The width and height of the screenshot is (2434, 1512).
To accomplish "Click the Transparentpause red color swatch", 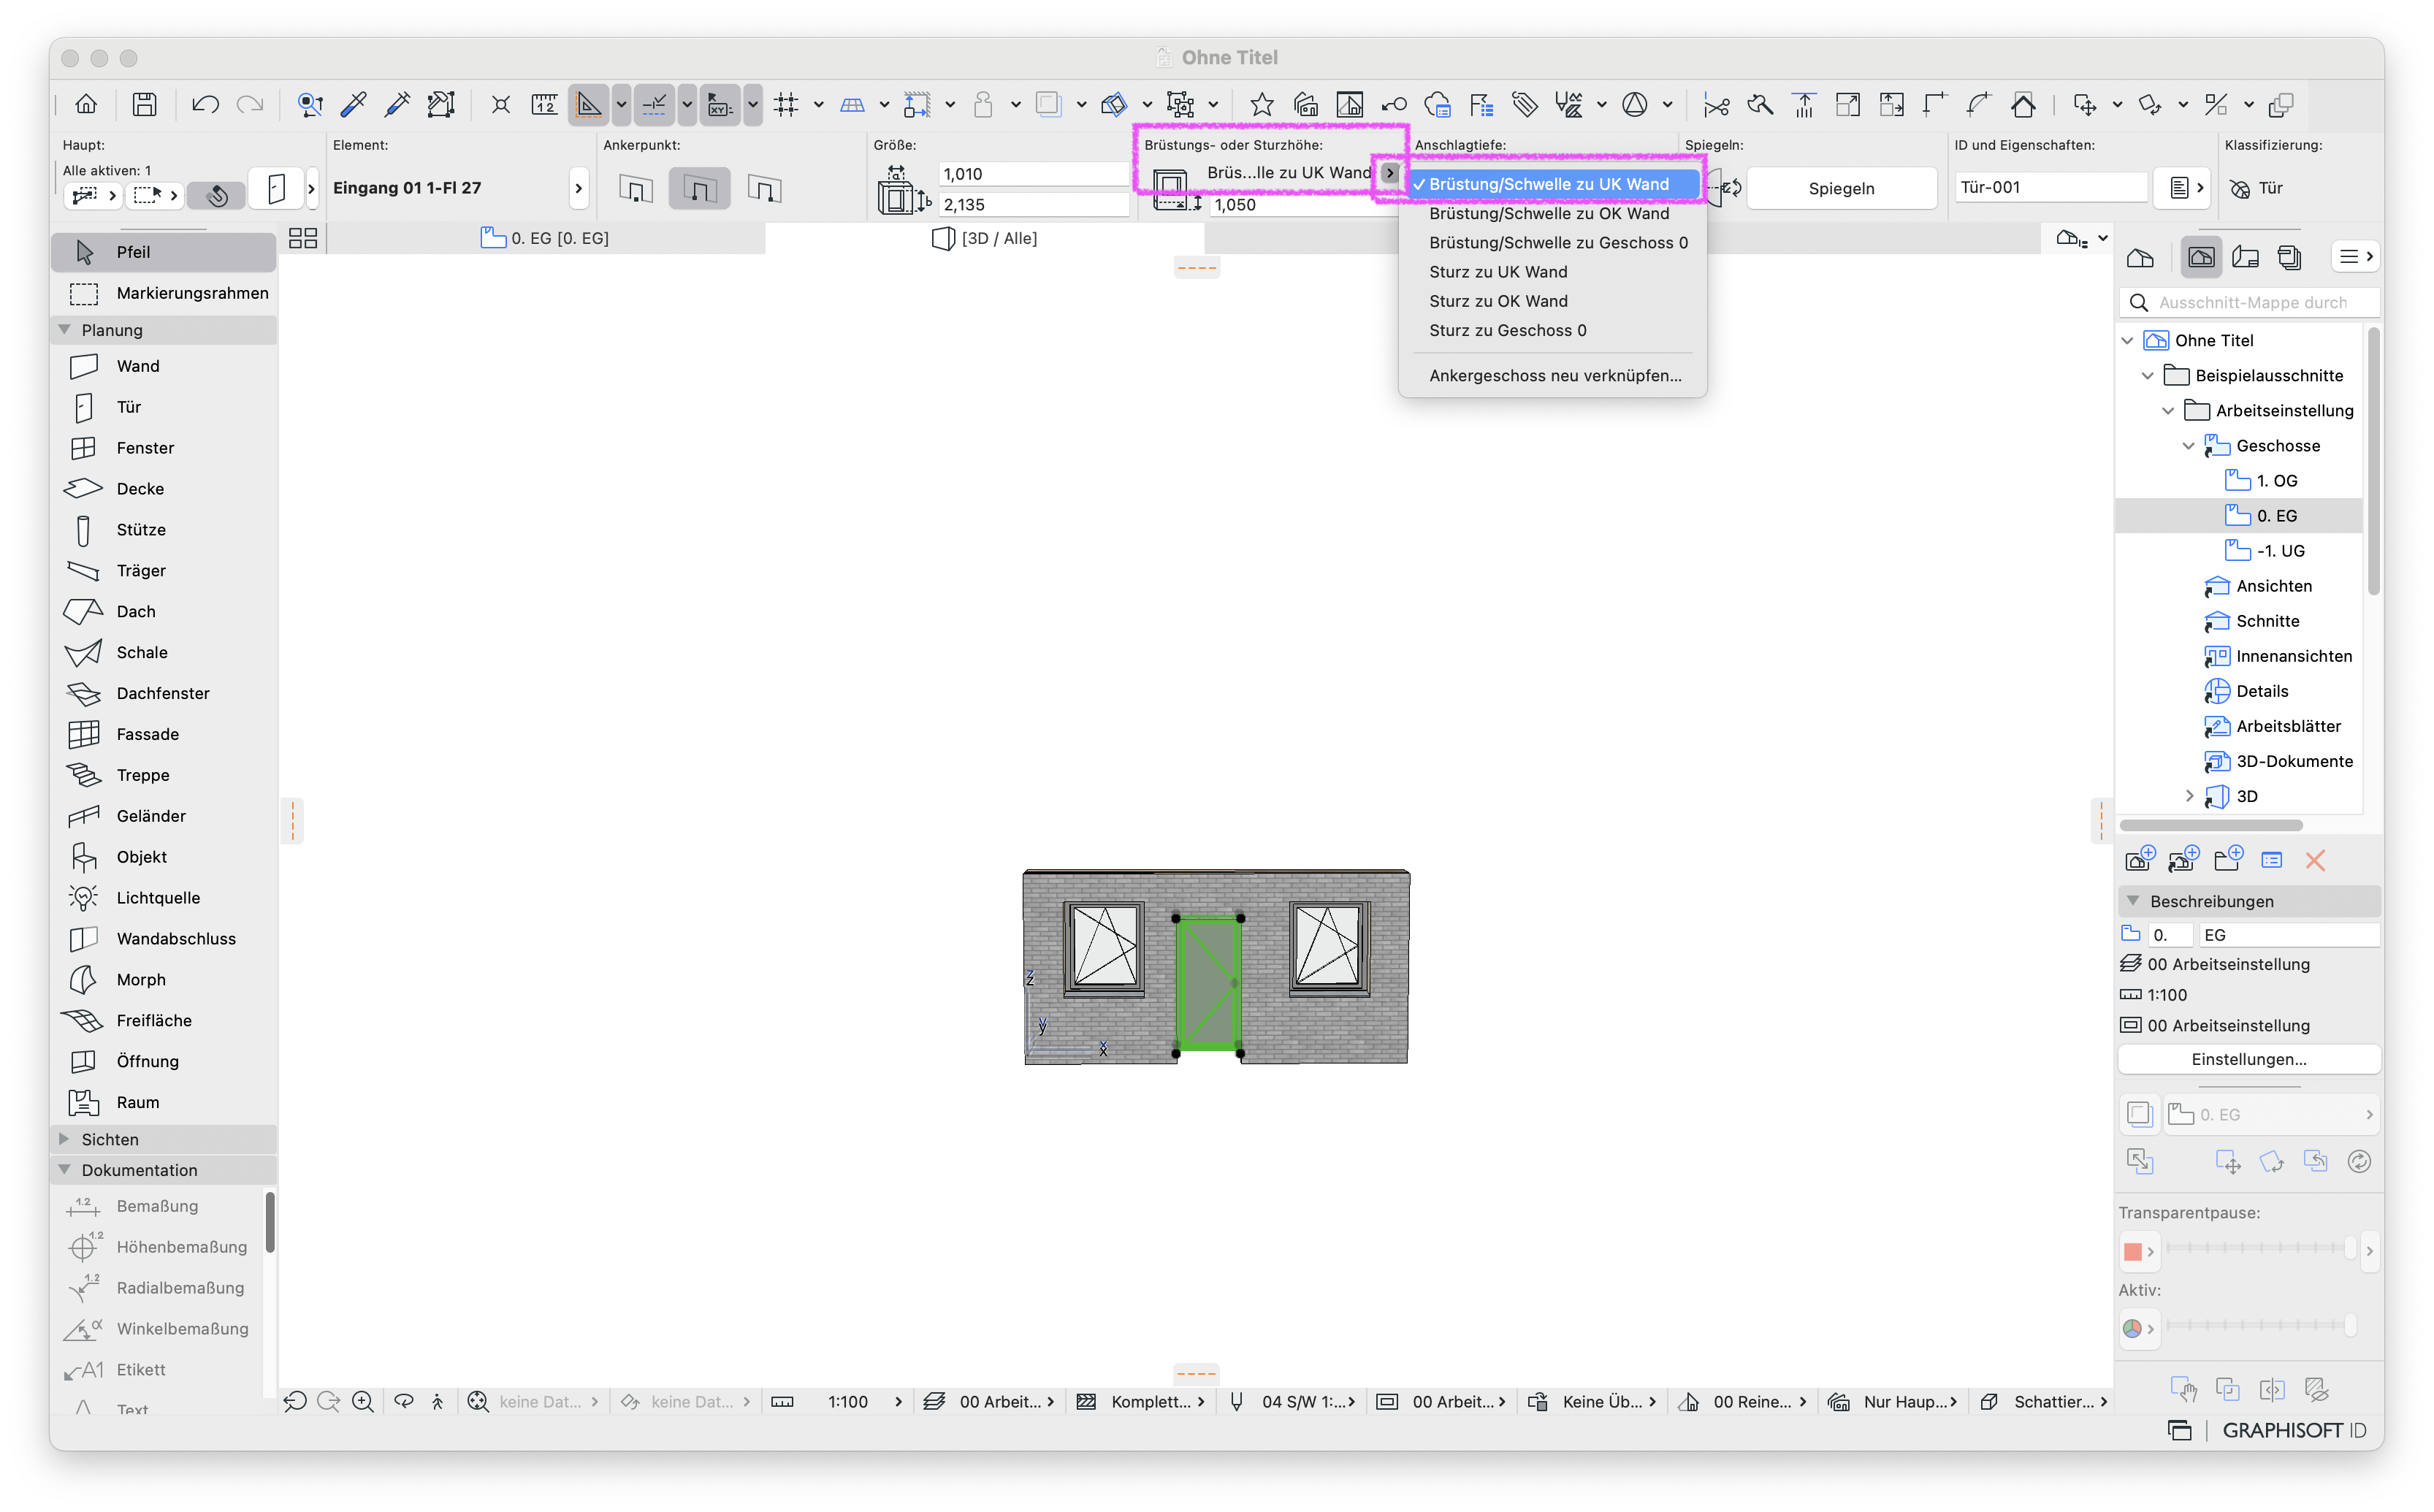I will point(2132,1252).
